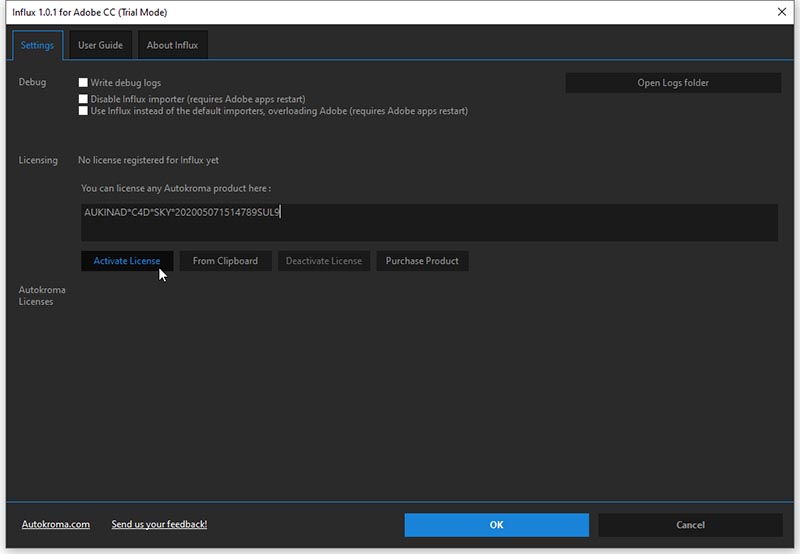Viewport: 800px width, 554px height.
Task: Click inside the license key text field
Action: click(x=429, y=222)
